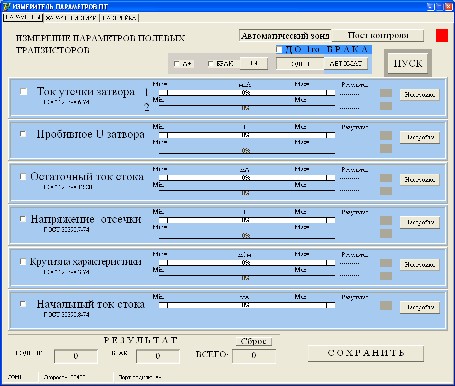
Task: Click the ПУСК button
Action: coord(408,63)
